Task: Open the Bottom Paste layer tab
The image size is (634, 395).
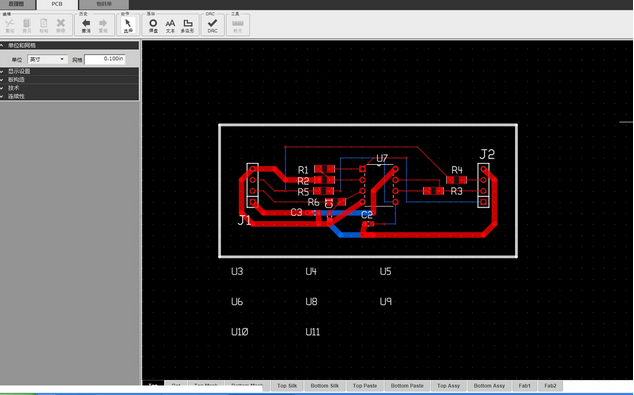Action: click(407, 386)
